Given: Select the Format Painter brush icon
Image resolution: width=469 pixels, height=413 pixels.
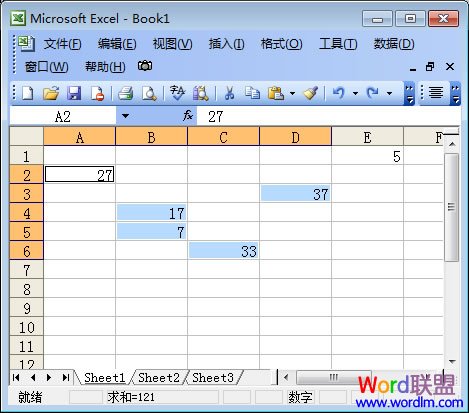Looking at the screenshot, I should 310,93.
